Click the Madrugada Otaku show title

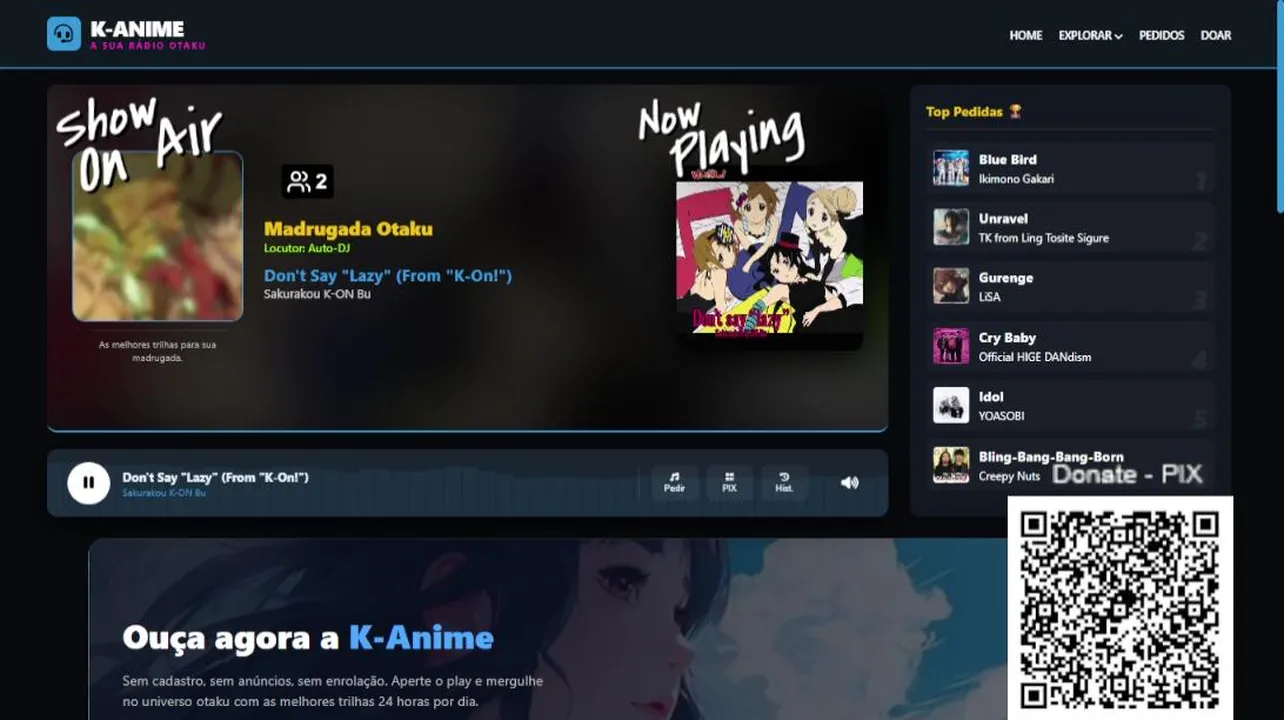click(x=348, y=229)
